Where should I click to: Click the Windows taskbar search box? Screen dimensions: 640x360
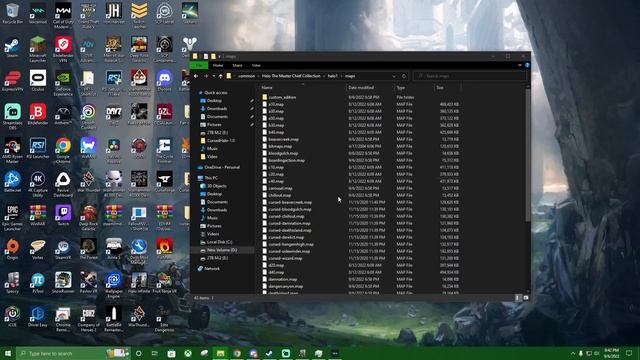(73, 353)
